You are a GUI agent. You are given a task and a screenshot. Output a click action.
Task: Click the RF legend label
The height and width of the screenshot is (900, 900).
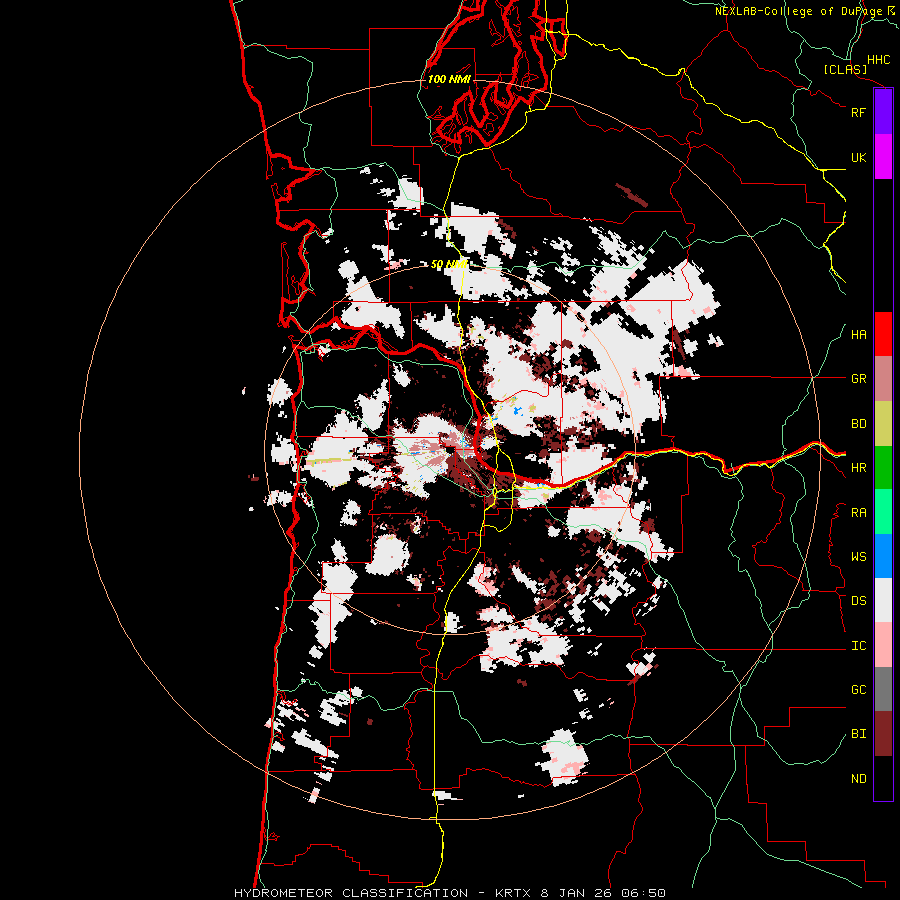coord(858,112)
